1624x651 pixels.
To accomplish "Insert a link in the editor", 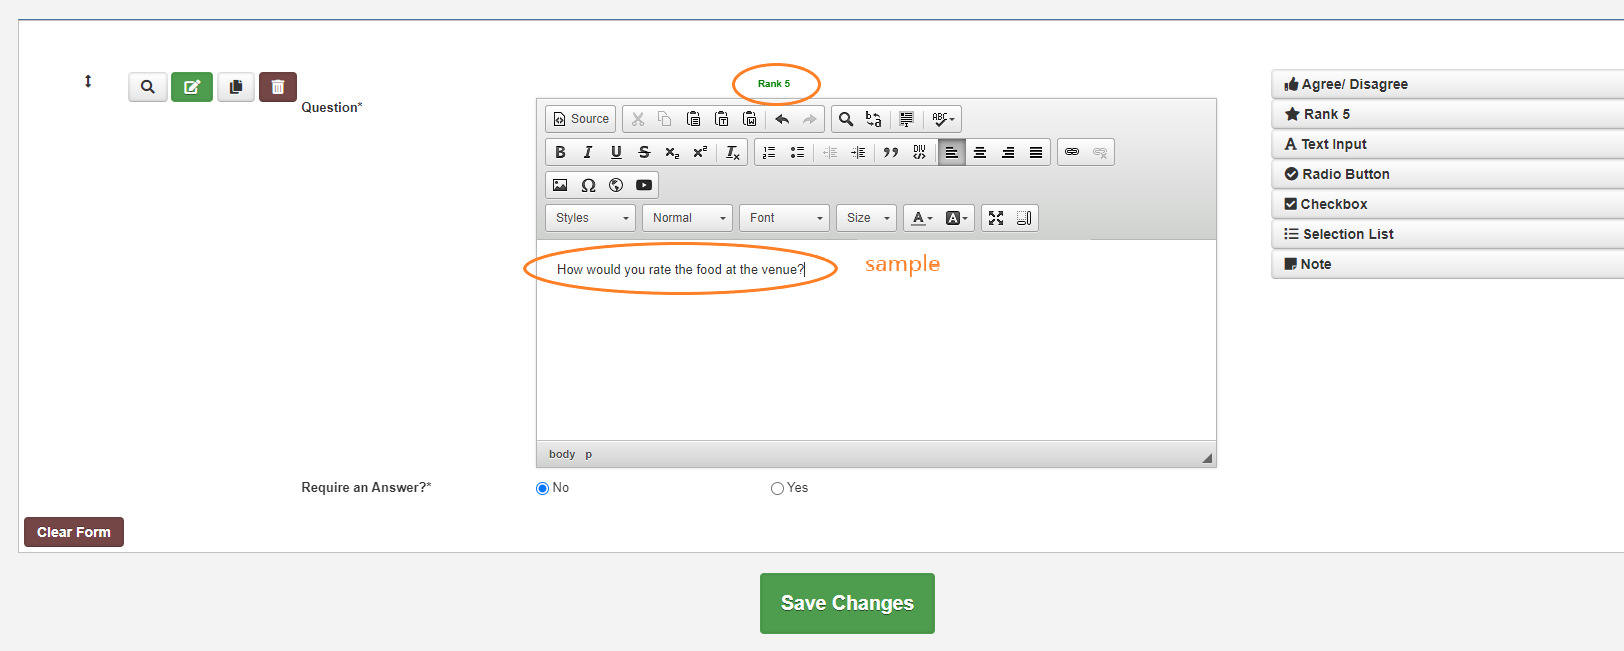I will 1072,152.
